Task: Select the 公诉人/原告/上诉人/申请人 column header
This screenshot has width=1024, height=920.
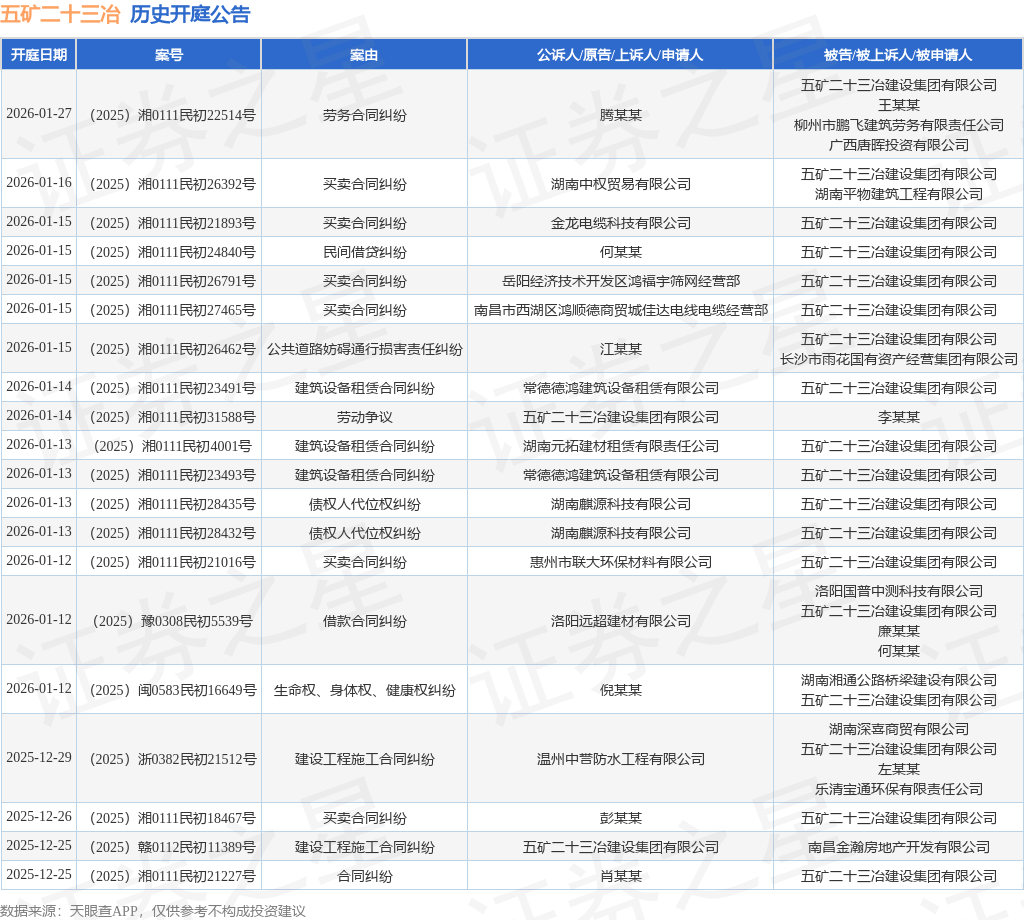Action: tap(620, 55)
